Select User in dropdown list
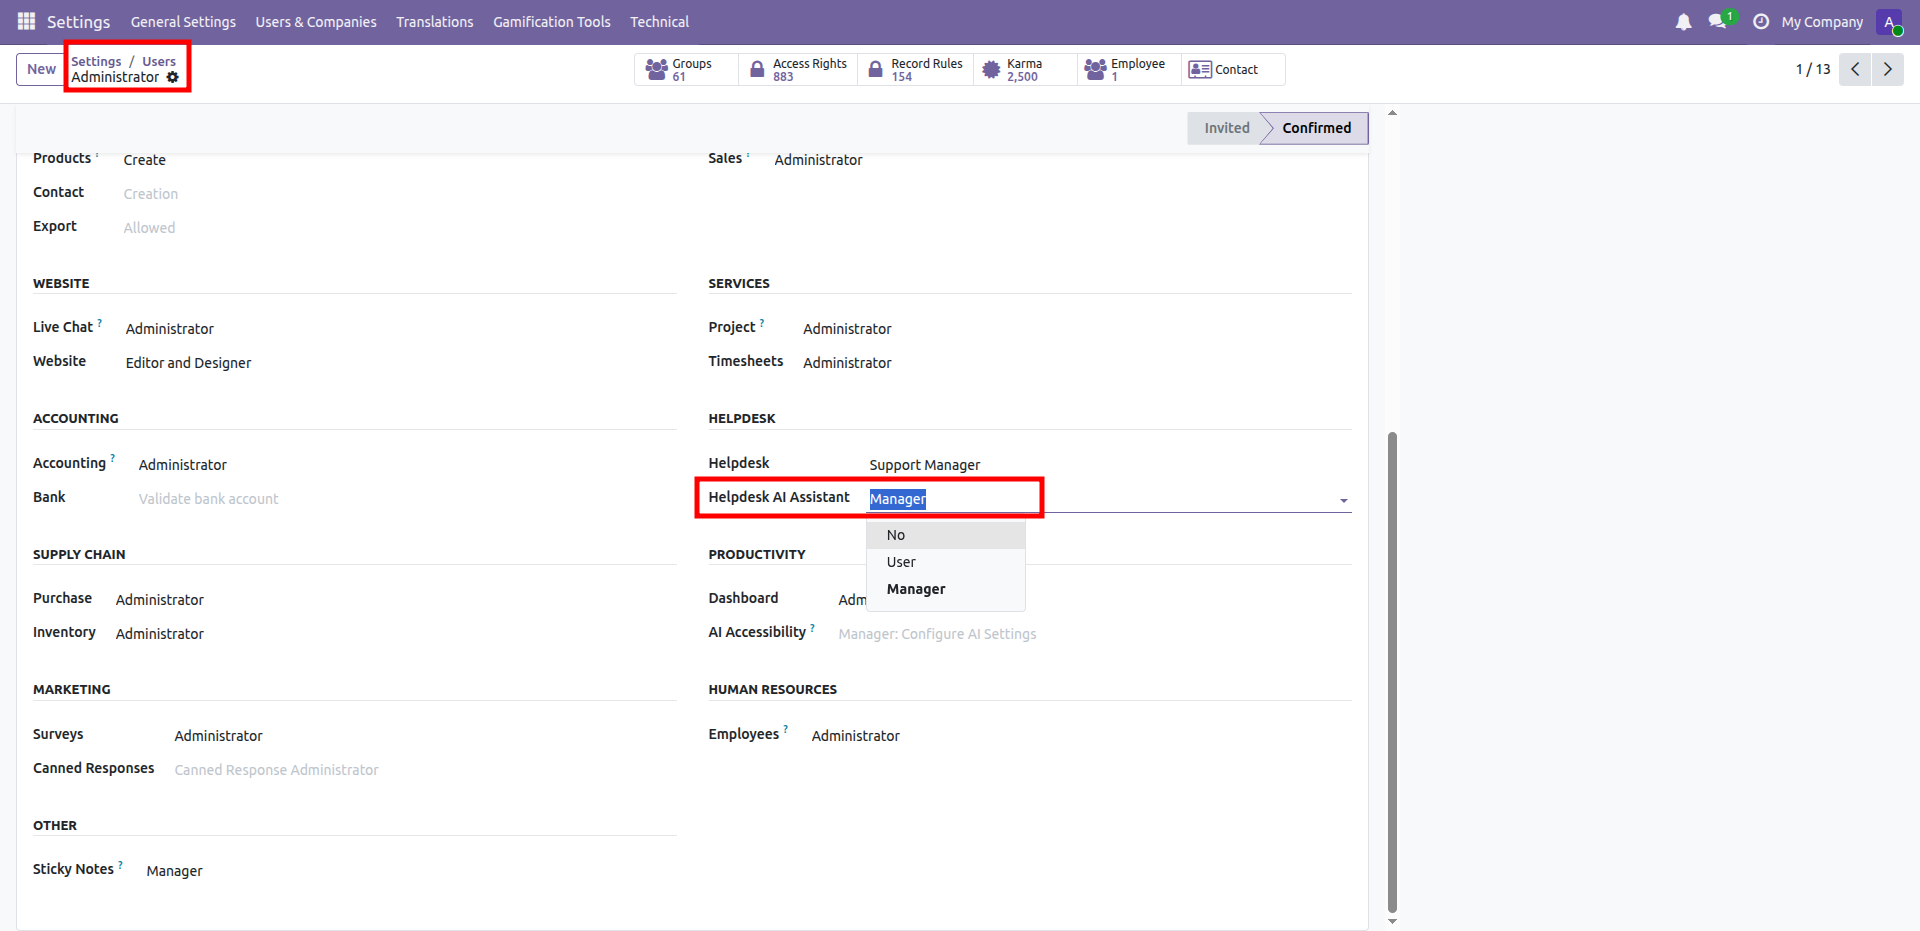Screen dimensions: 1920x931 (x=946, y=562)
